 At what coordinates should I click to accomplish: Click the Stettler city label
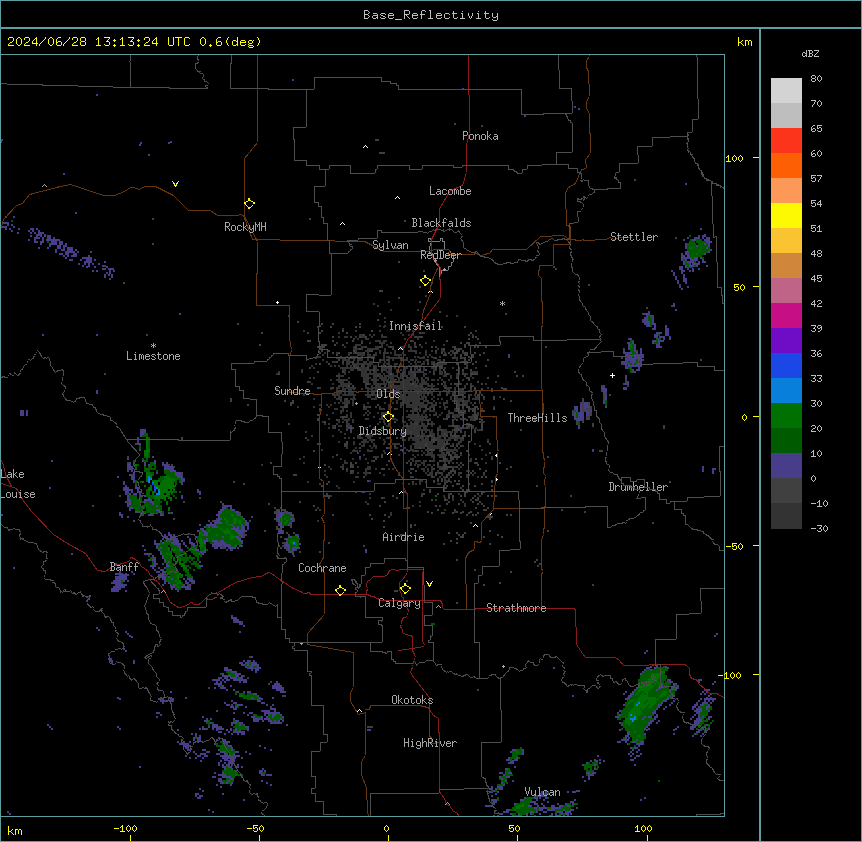[x=634, y=237]
